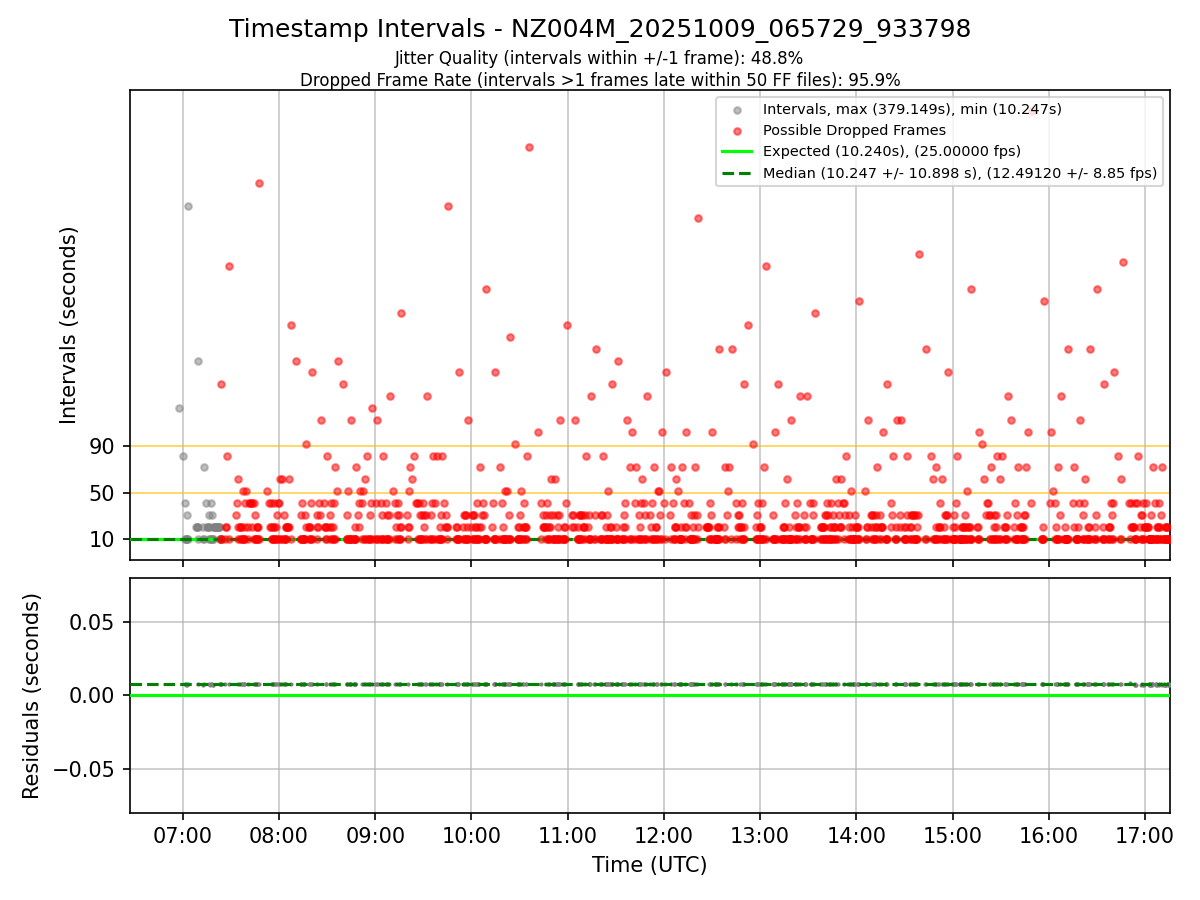Image resolution: width=1200 pixels, height=900 pixels.
Task: Click the 10 tick label on interval axis
Action: pyautogui.click(x=103, y=539)
